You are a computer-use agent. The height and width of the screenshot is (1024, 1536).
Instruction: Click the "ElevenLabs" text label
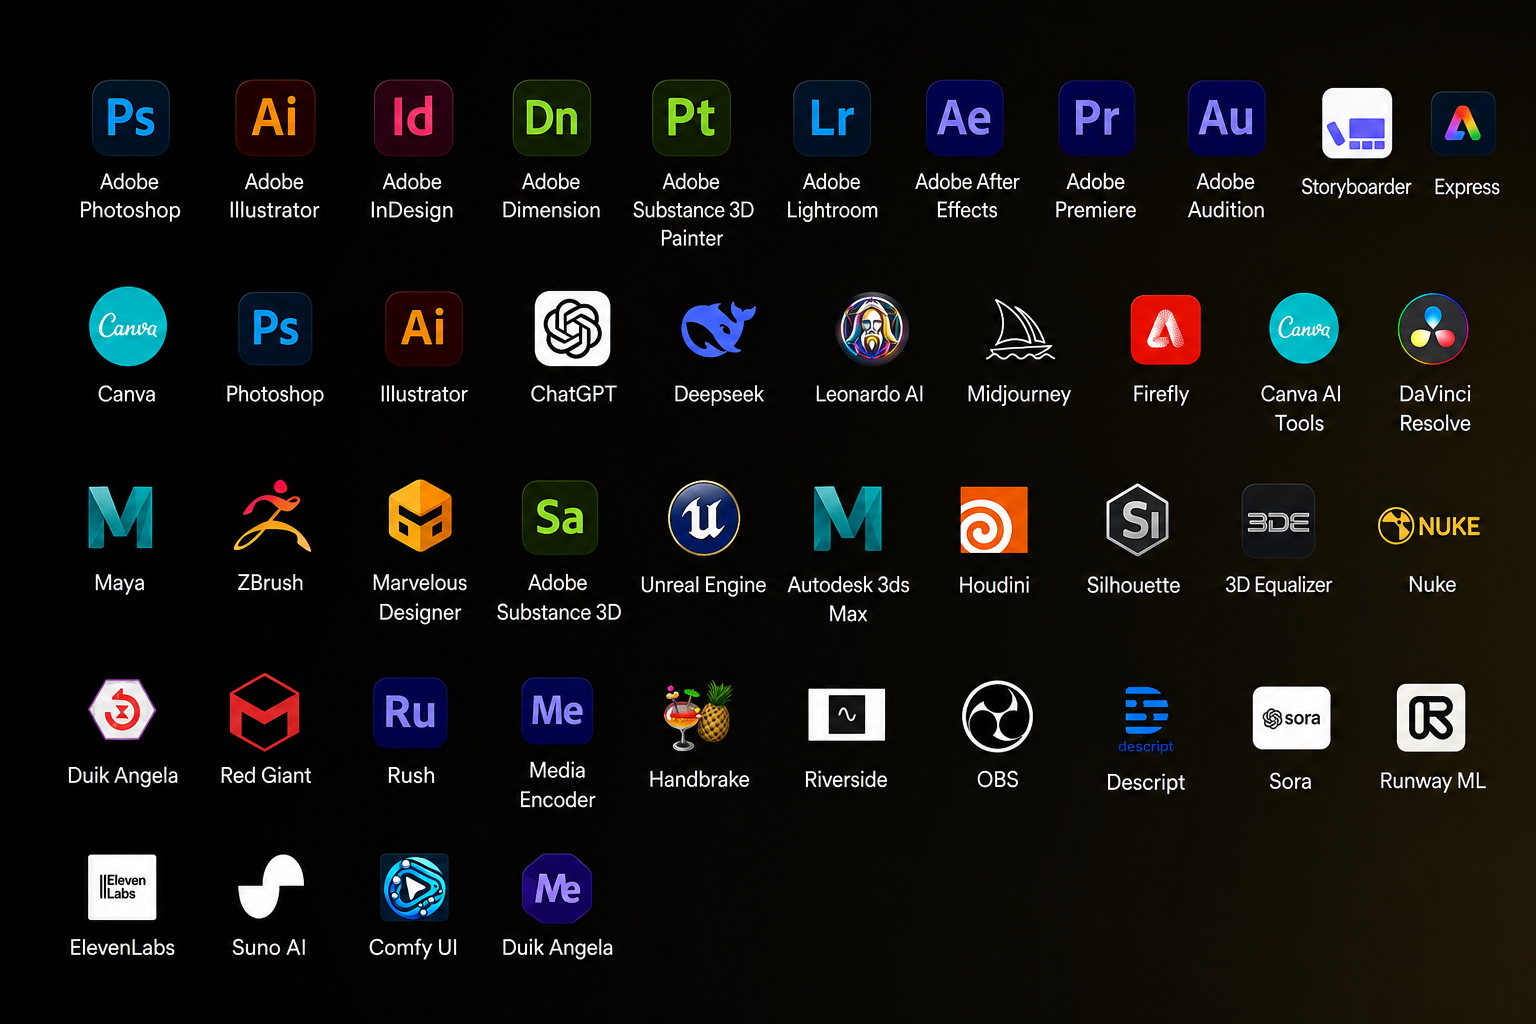pyautogui.click(x=122, y=947)
